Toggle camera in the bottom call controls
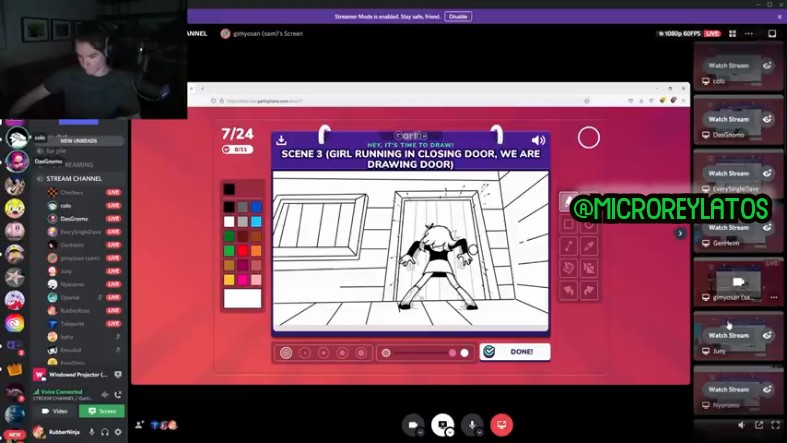This screenshot has height=443, width=787. pos(412,424)
